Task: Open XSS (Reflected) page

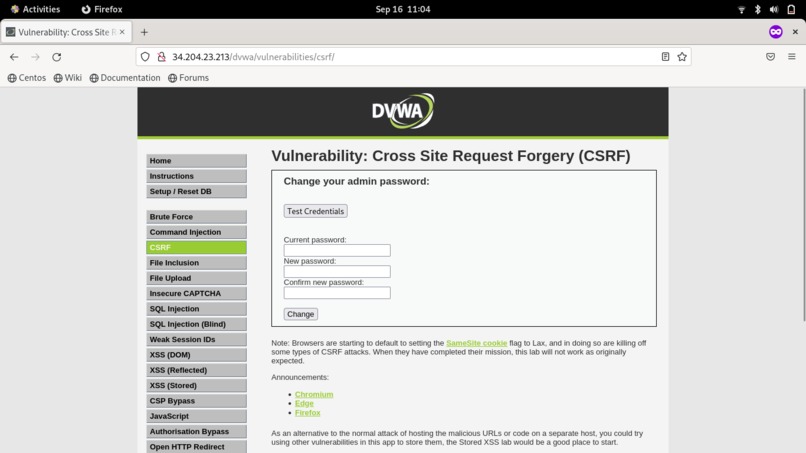Action: pyautogui.click(x=196, y=370)
